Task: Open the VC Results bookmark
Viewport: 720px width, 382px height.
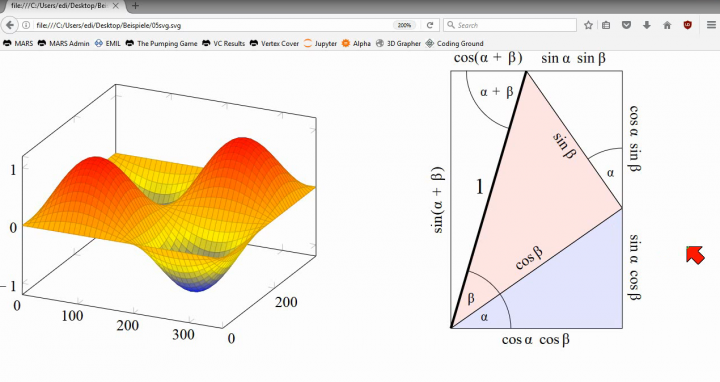Action: 224,44
